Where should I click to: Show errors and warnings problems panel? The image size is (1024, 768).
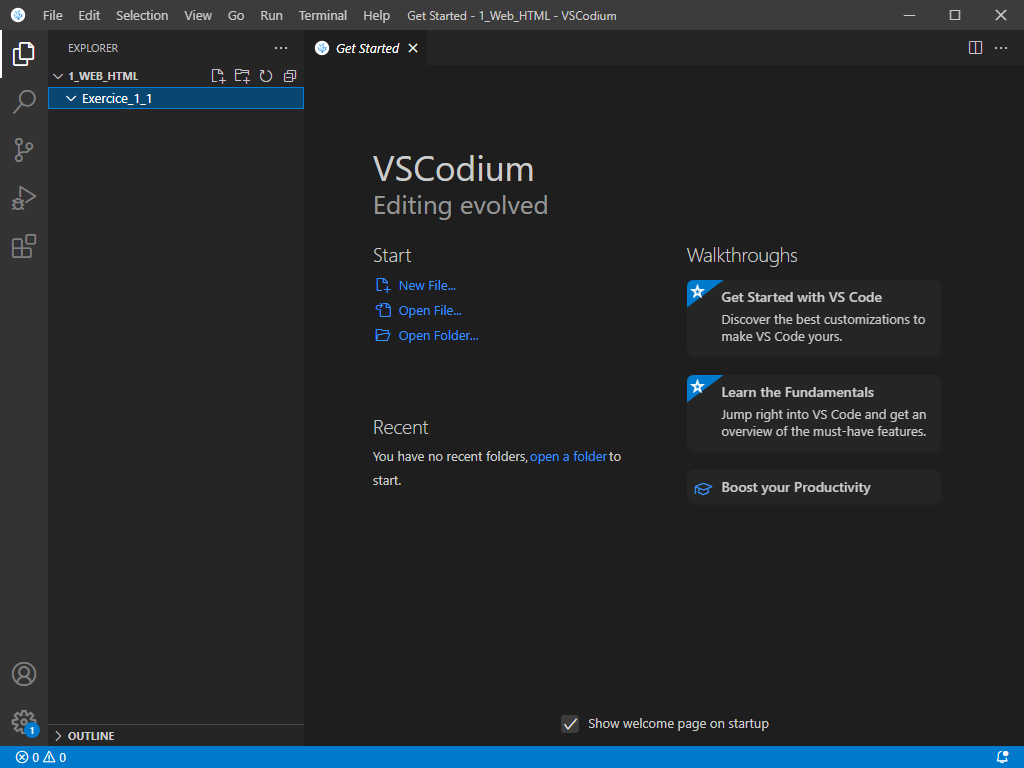(41, 758)
